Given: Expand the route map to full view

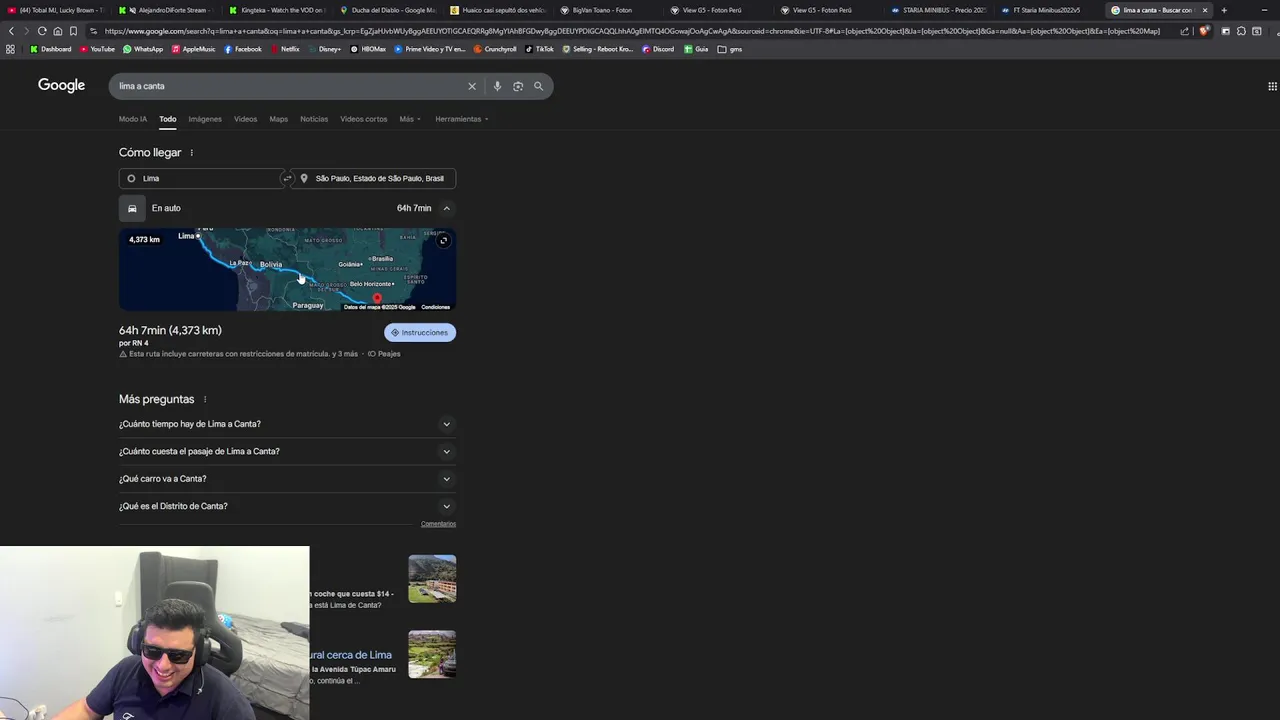Looking at the screenshot, I should pos(444,240).
